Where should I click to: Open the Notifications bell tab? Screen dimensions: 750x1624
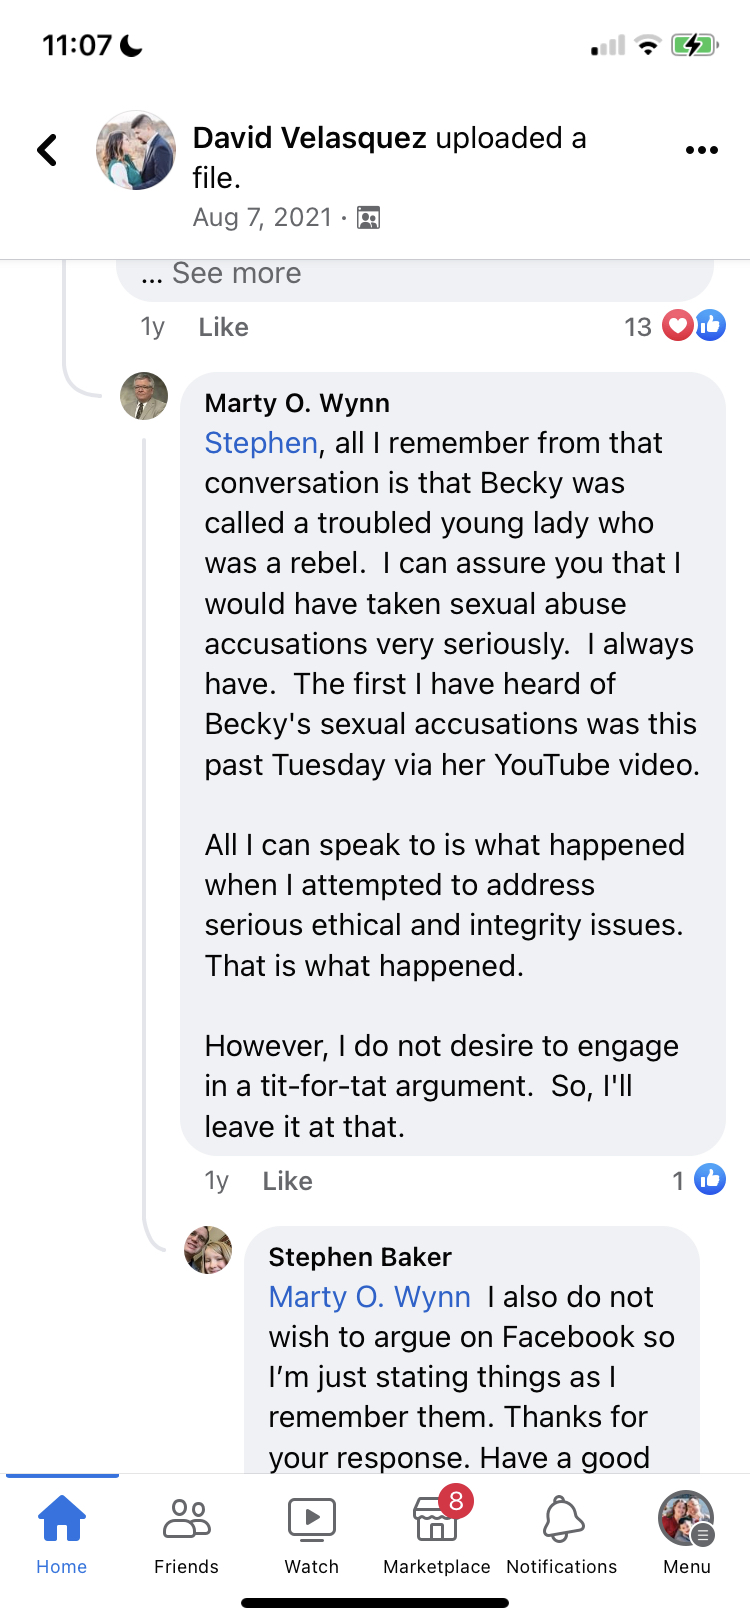[562, 1532]
